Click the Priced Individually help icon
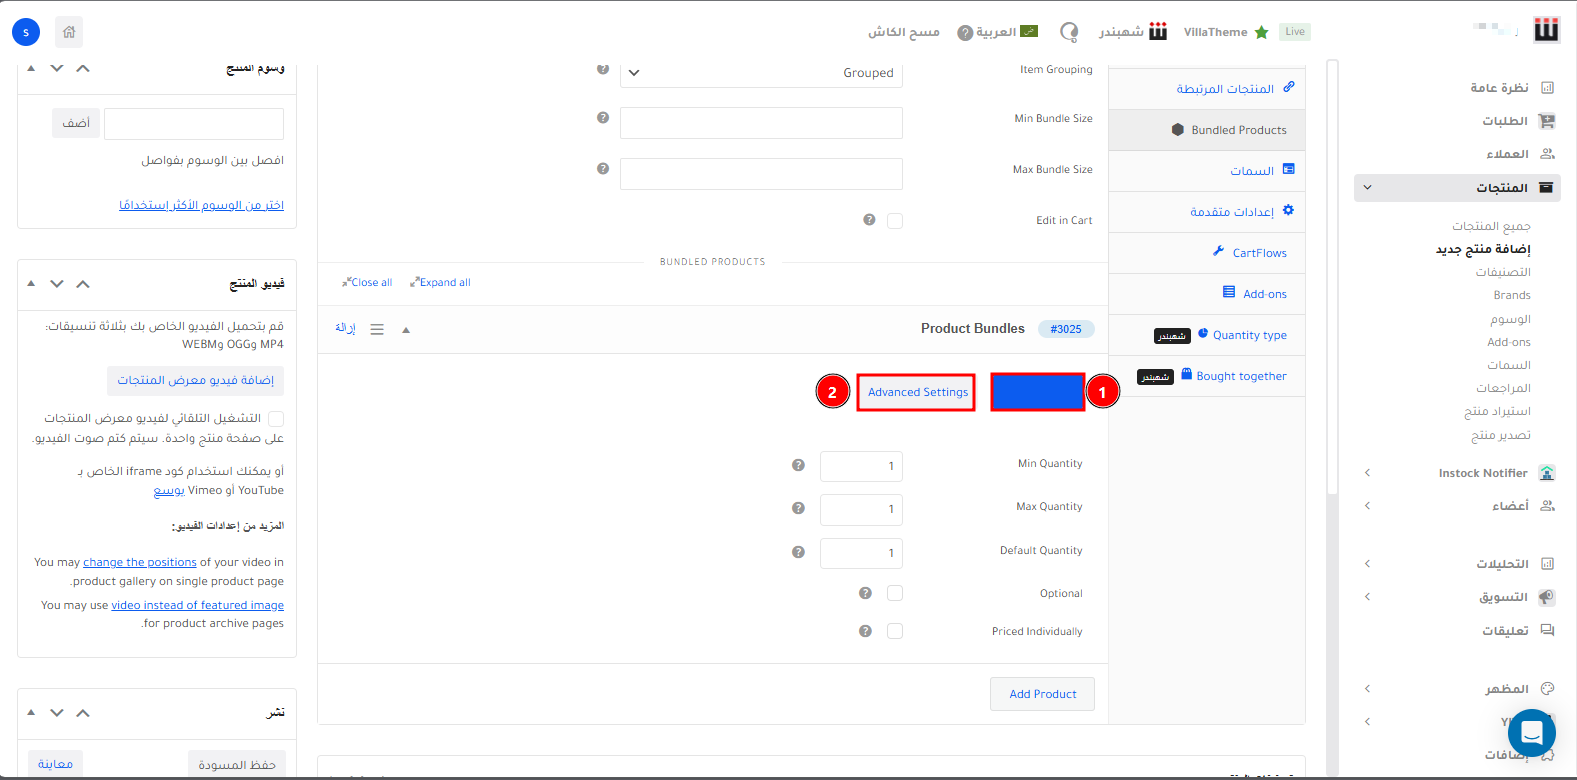This screenshot has width=1577, height=780. pyautogui.click(x=865, y=631)
